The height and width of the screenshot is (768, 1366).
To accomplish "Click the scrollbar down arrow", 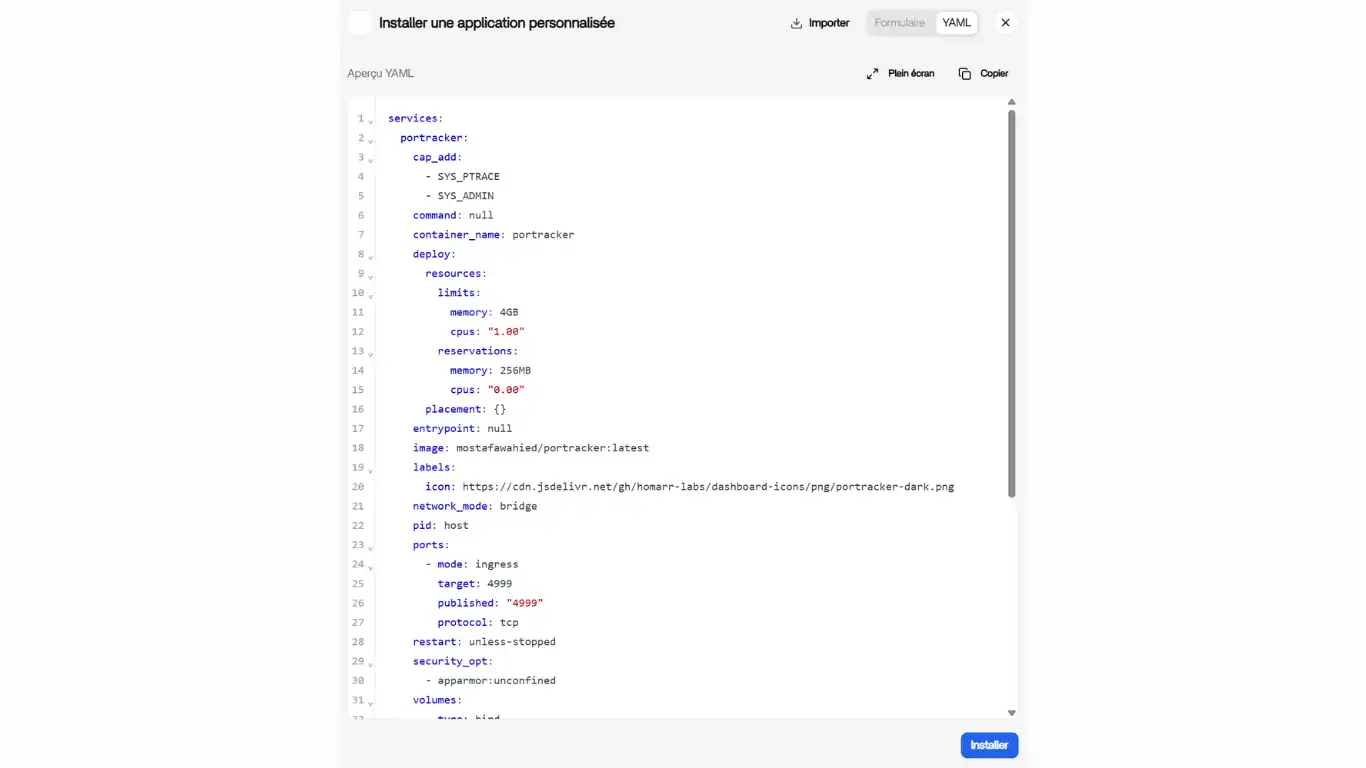I will (1012, 713).
